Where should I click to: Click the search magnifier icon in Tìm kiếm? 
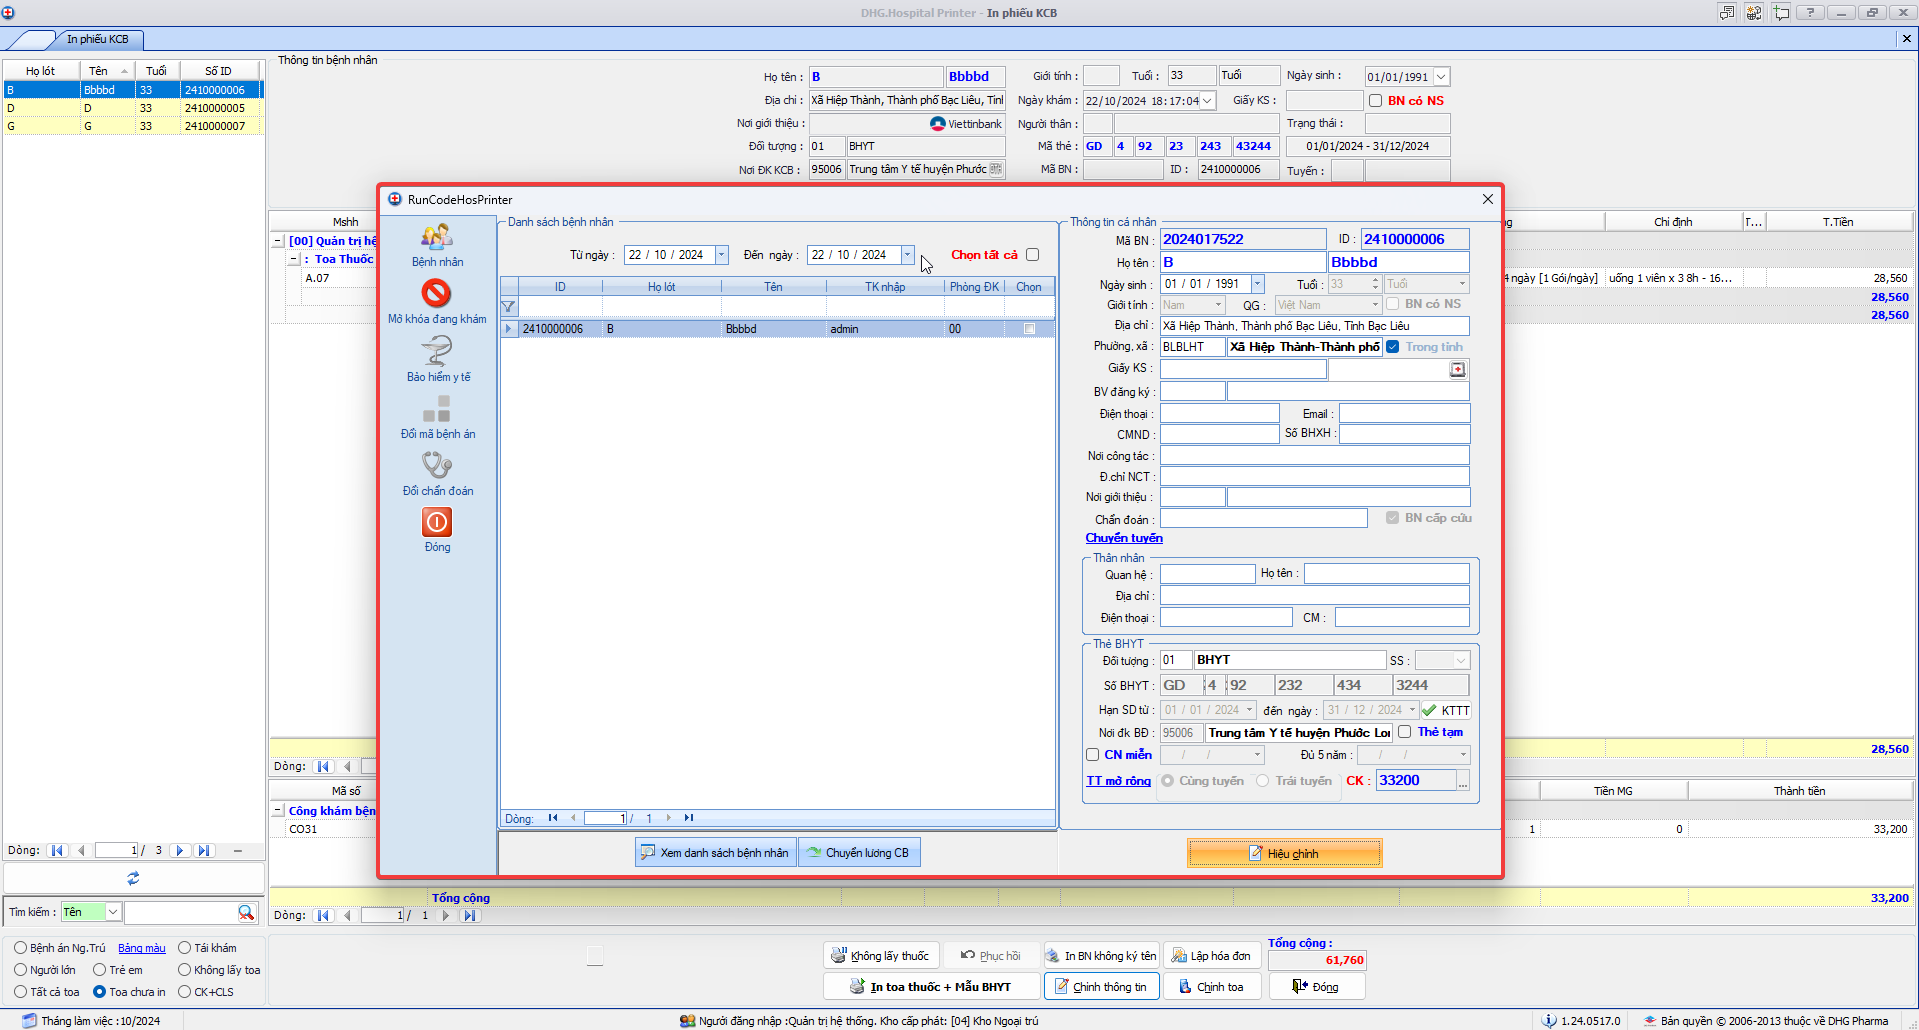pyautogui.click(x=246, y=912)
